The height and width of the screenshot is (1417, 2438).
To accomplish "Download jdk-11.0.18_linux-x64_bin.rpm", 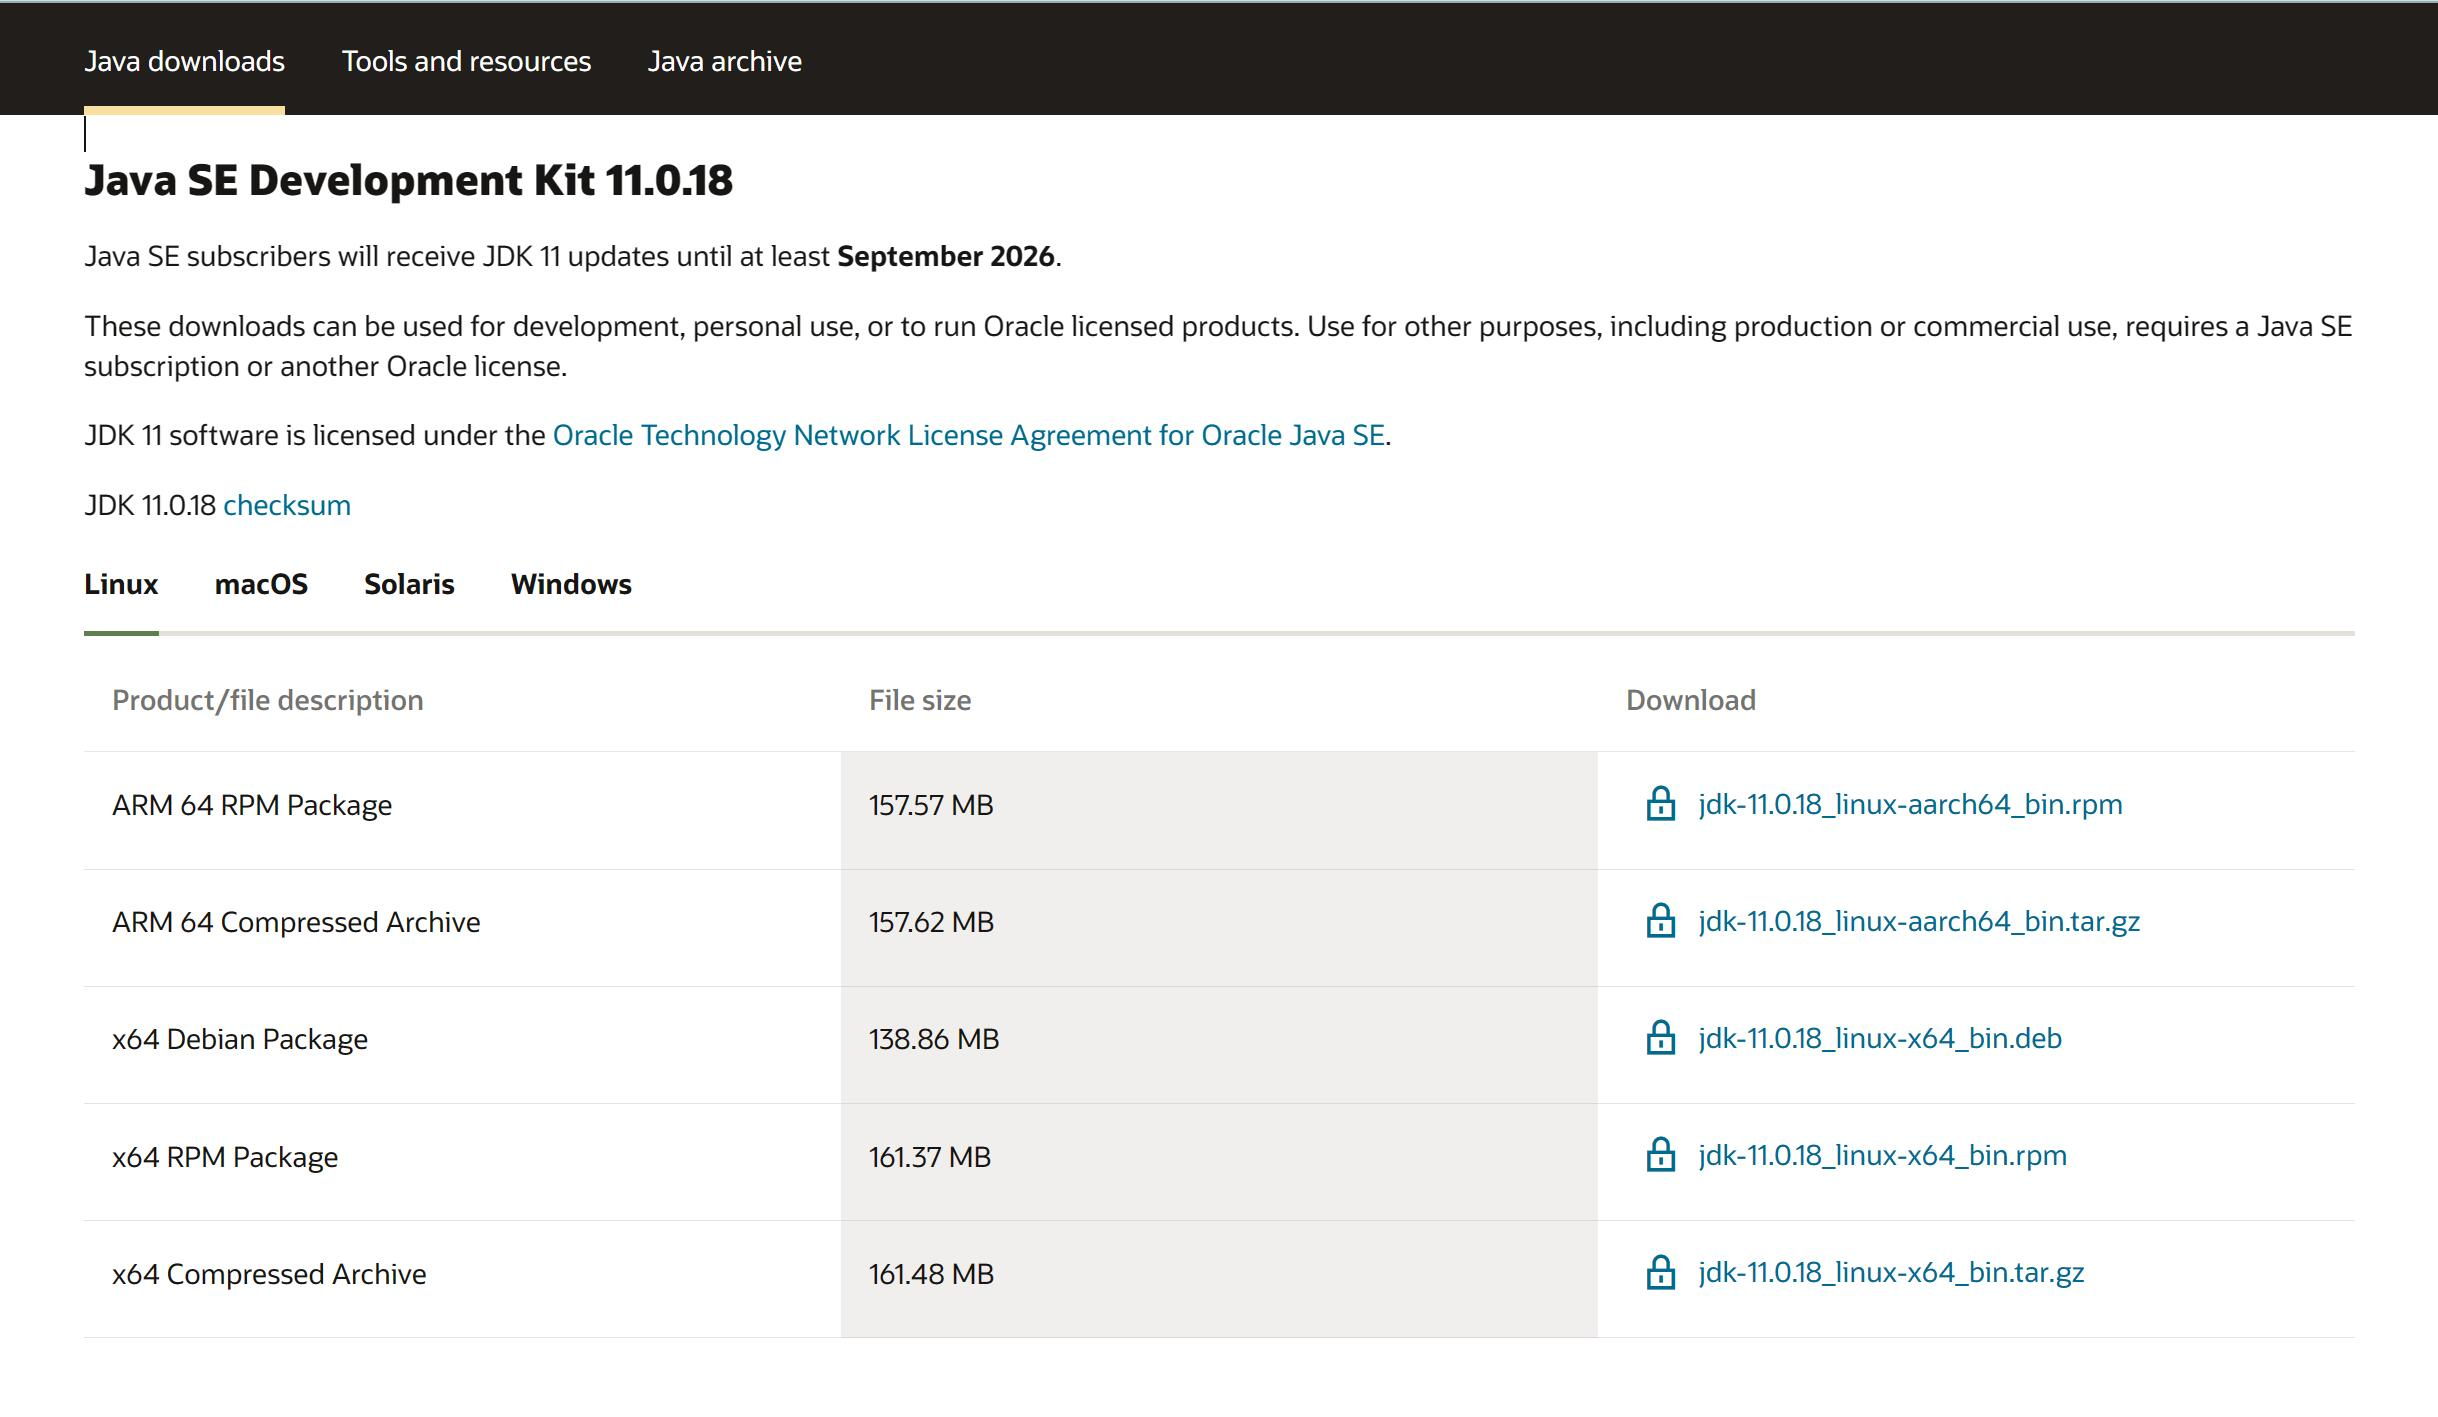I will [1882, 1155].
